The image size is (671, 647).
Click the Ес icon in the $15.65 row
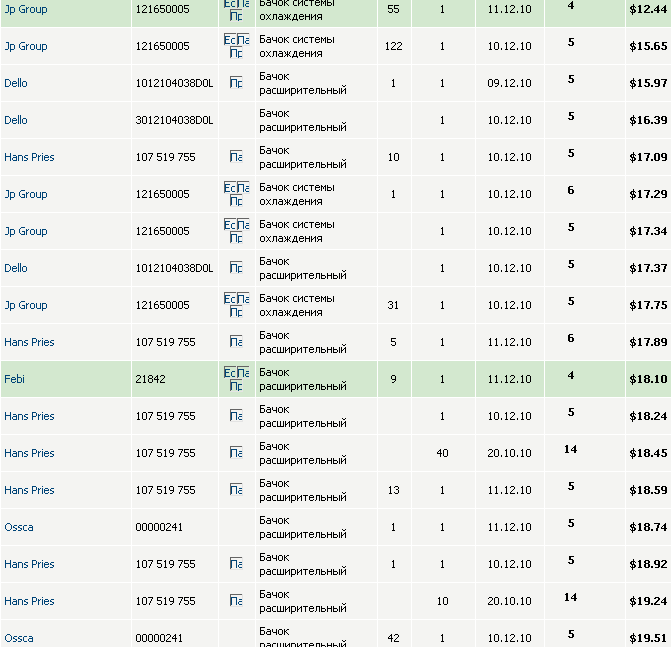pyautogui.click(x=230, y=40)
